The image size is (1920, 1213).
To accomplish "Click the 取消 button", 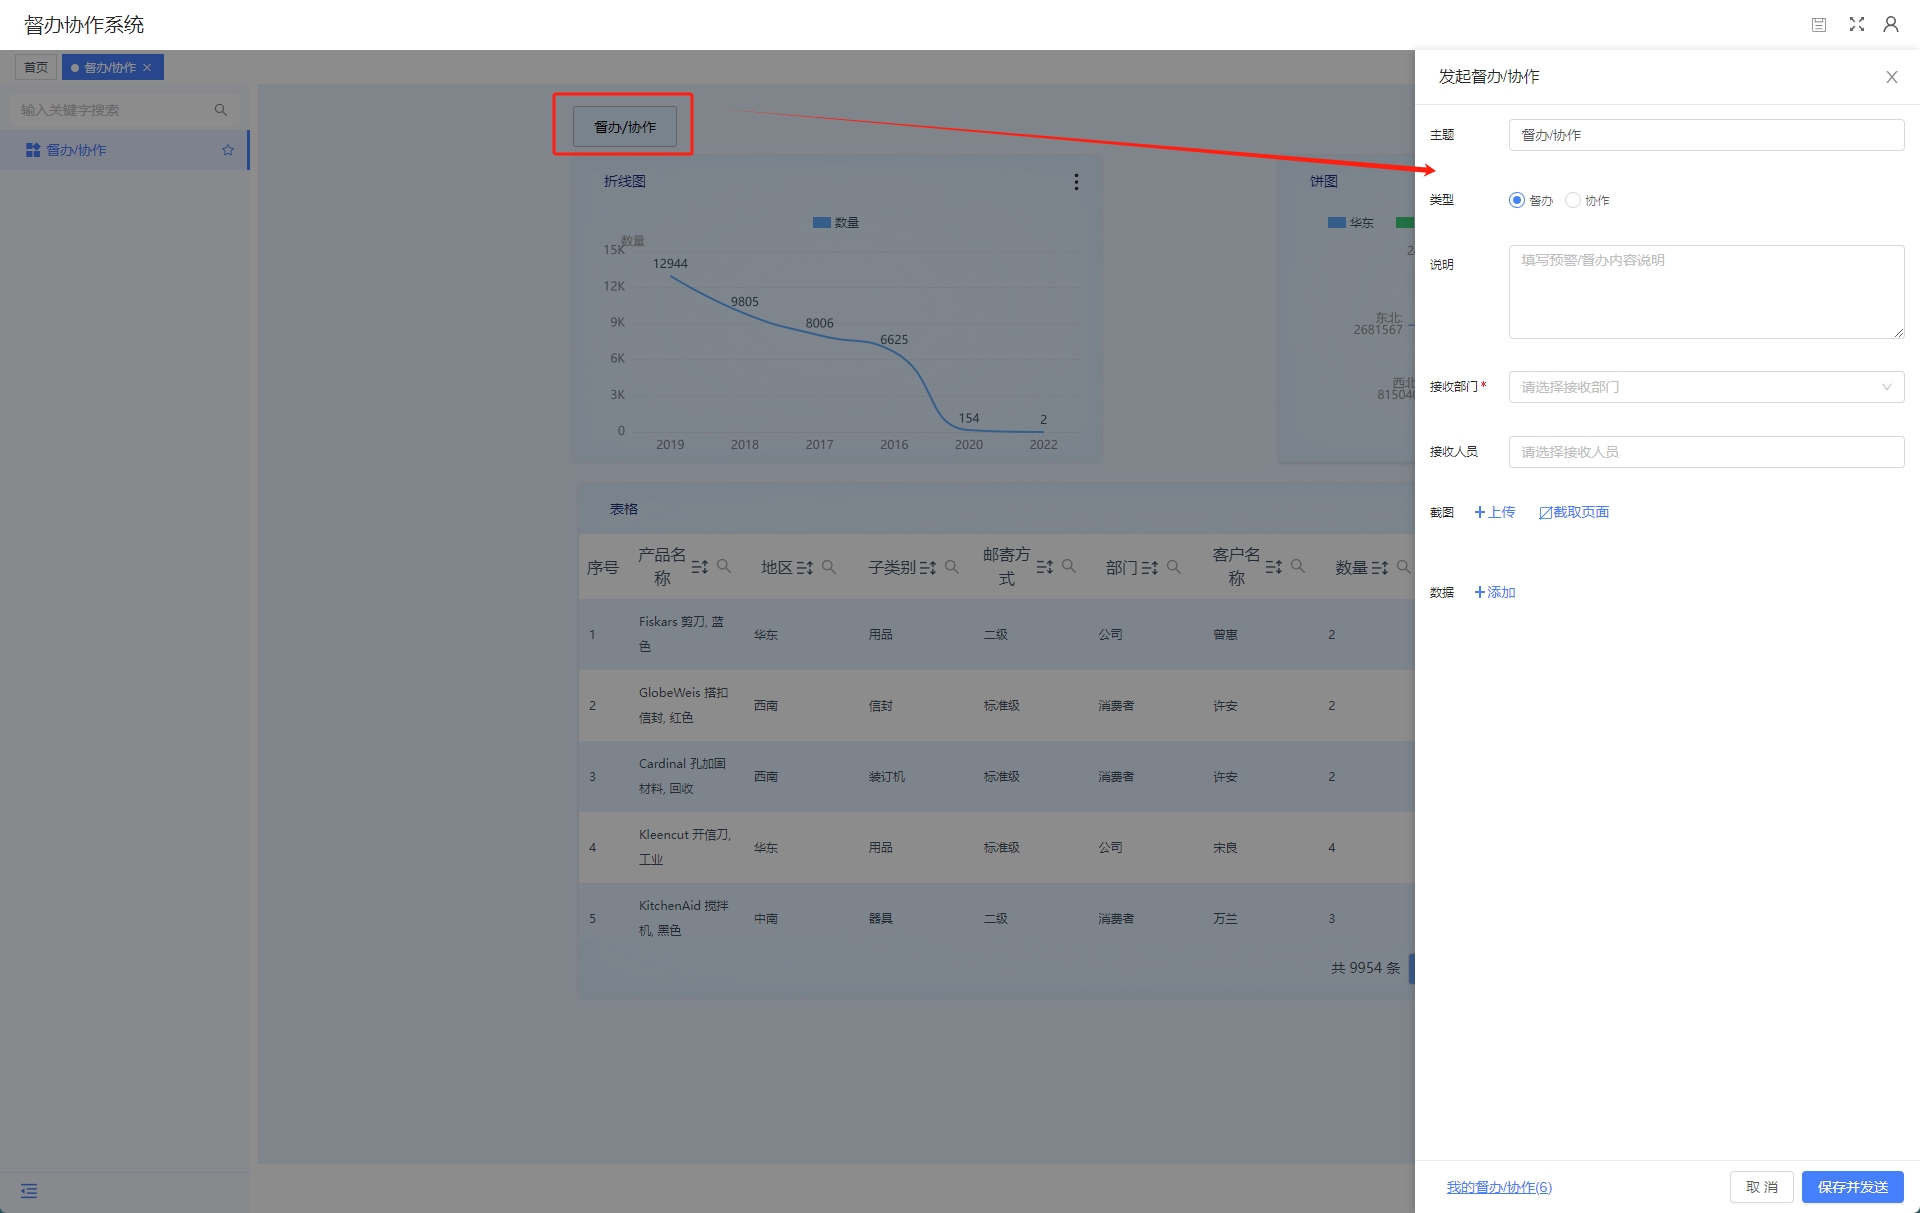I will click(x=1762, y=1187).
